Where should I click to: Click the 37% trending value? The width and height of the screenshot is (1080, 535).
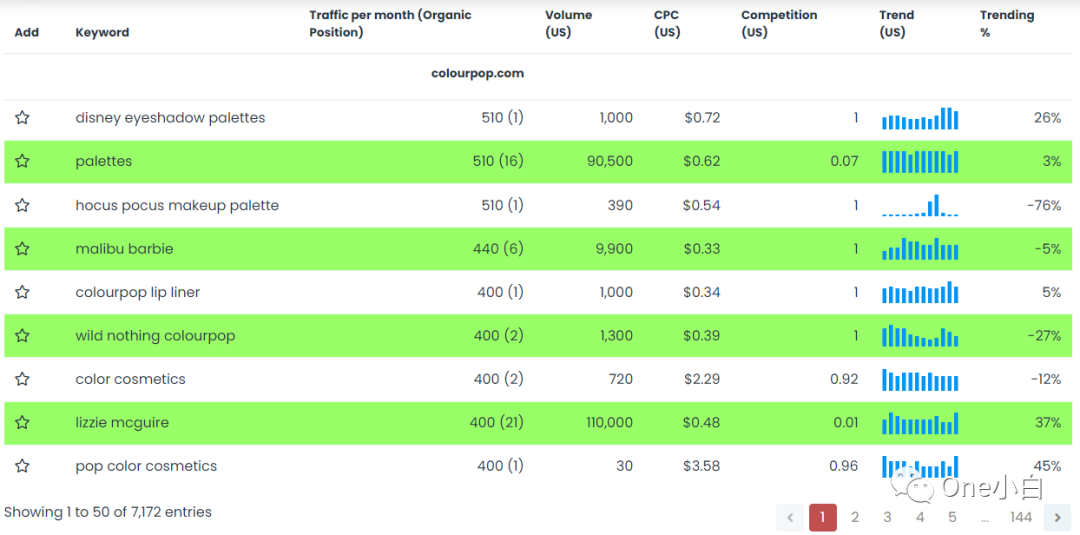pos(1048,422)
